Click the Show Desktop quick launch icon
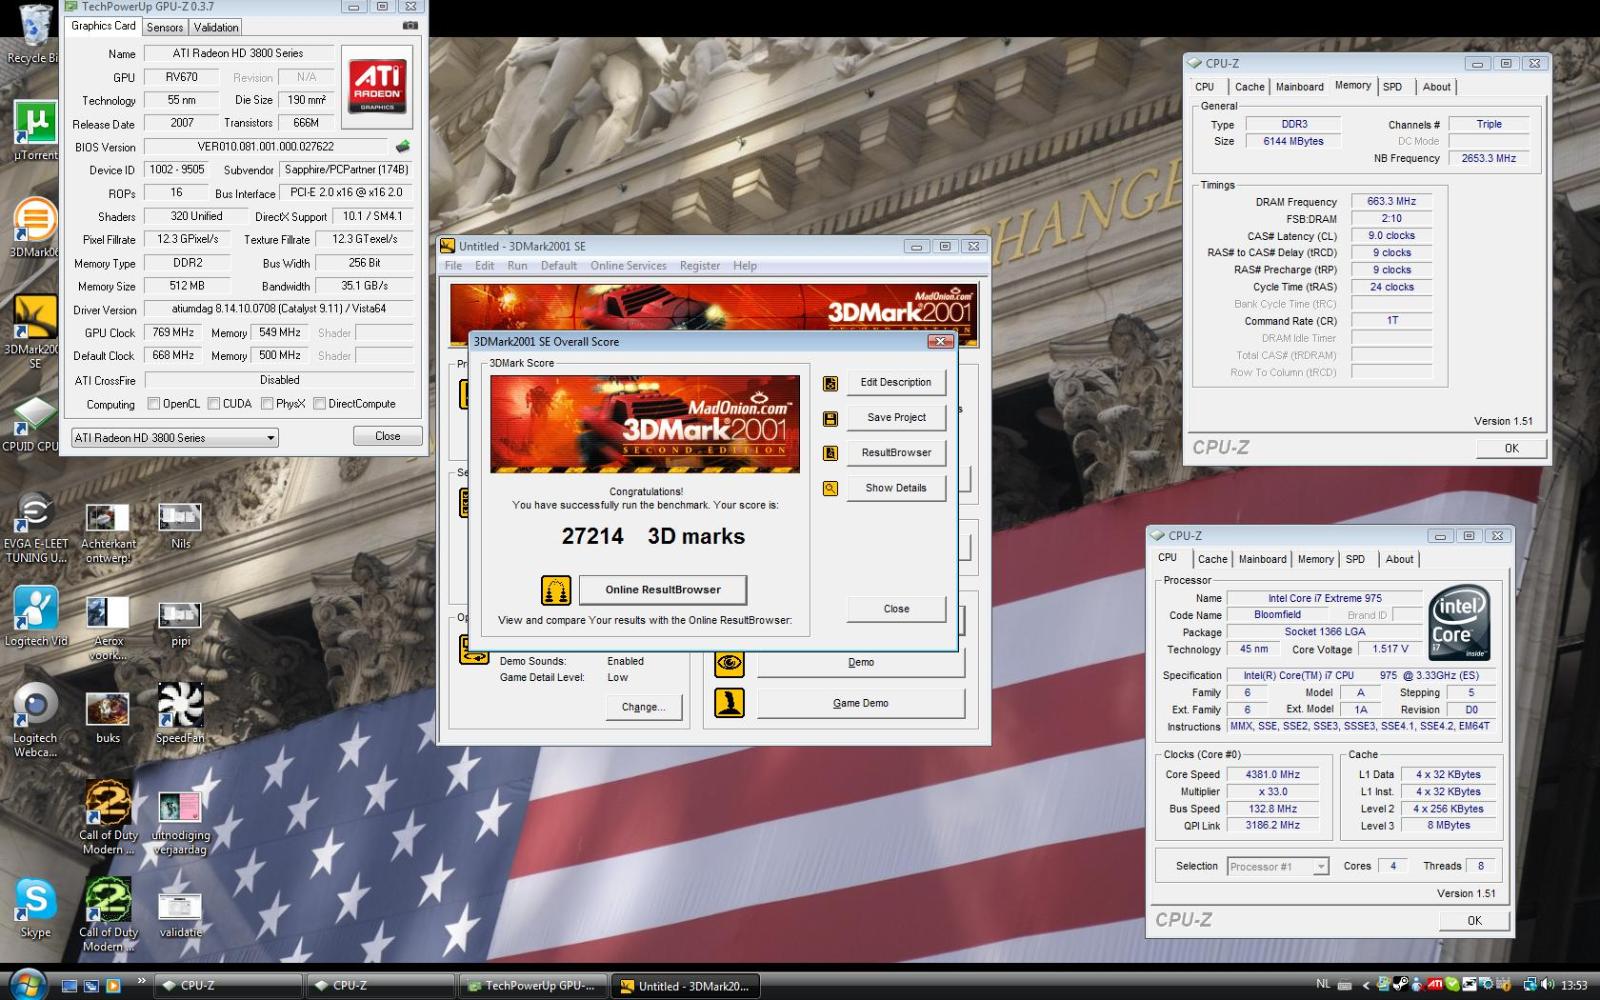1600x1000 pixels. click(69, 986)
